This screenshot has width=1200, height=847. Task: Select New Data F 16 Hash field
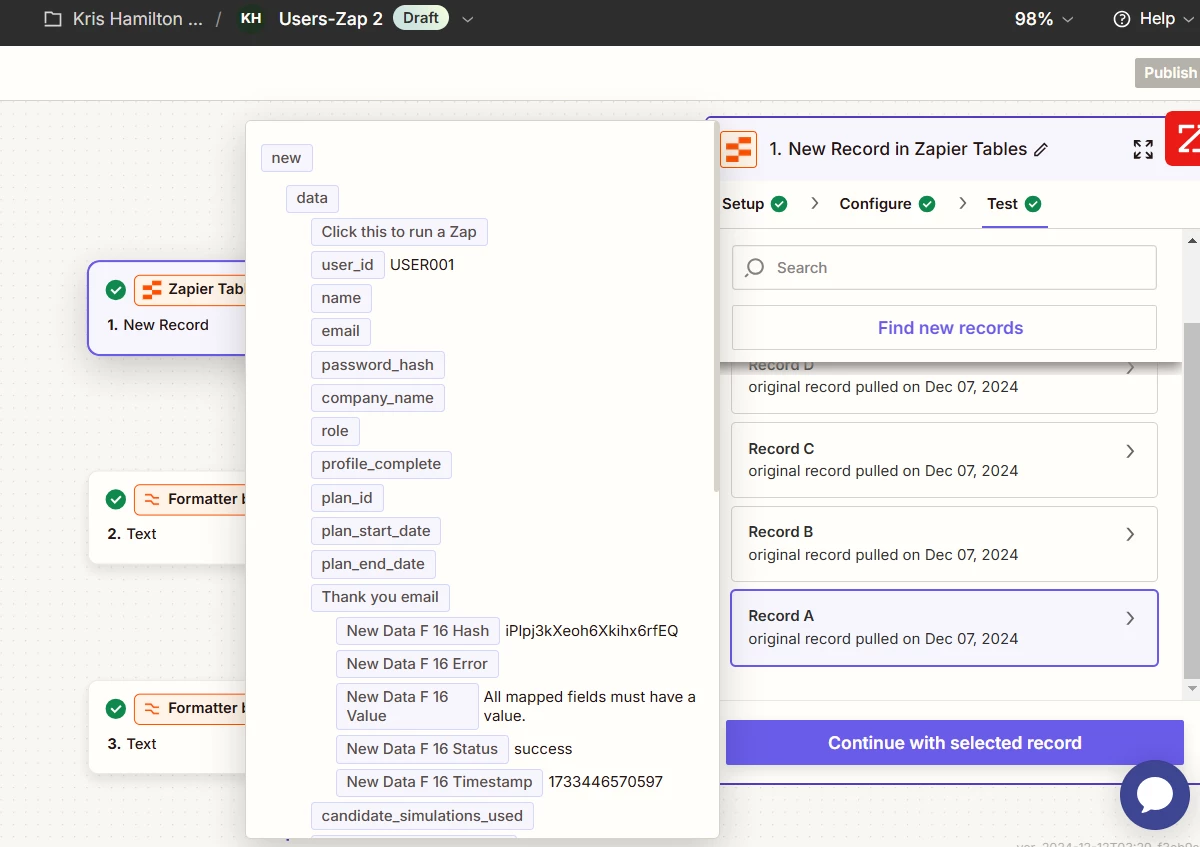[x=418, y=631]
